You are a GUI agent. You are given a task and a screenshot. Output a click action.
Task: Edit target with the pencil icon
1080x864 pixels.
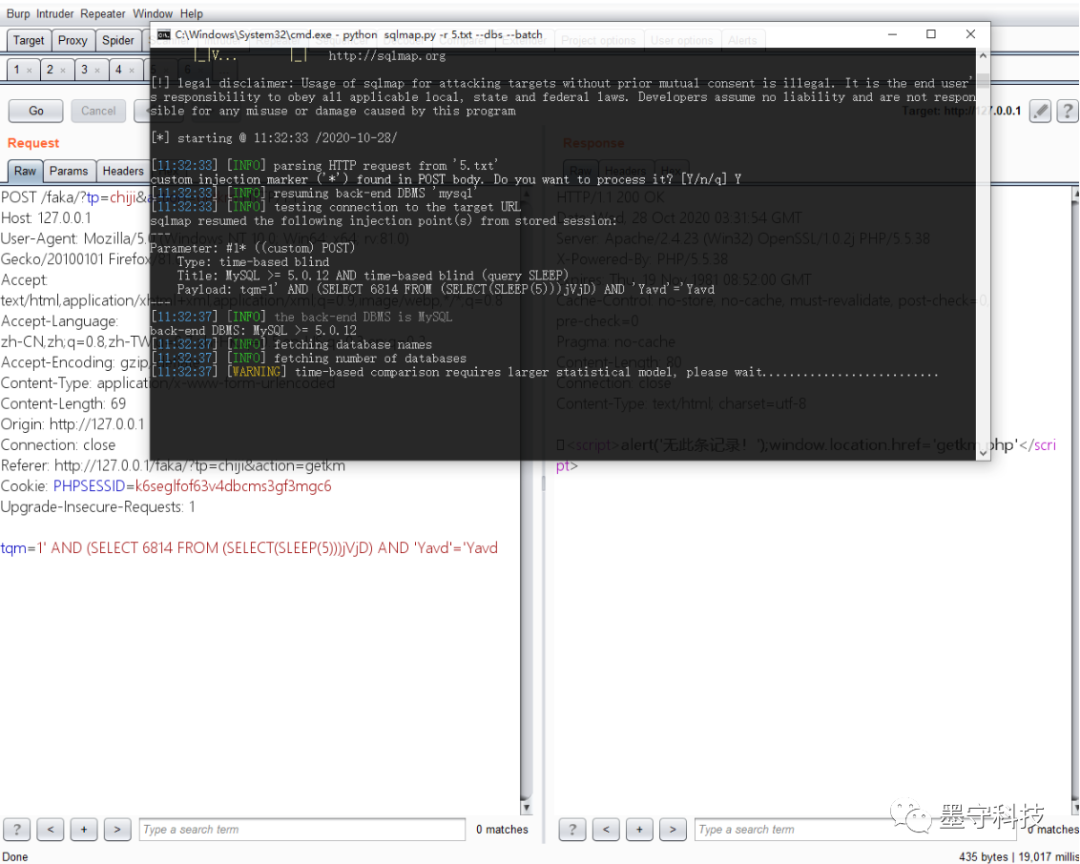click(x=1040, y=111)
